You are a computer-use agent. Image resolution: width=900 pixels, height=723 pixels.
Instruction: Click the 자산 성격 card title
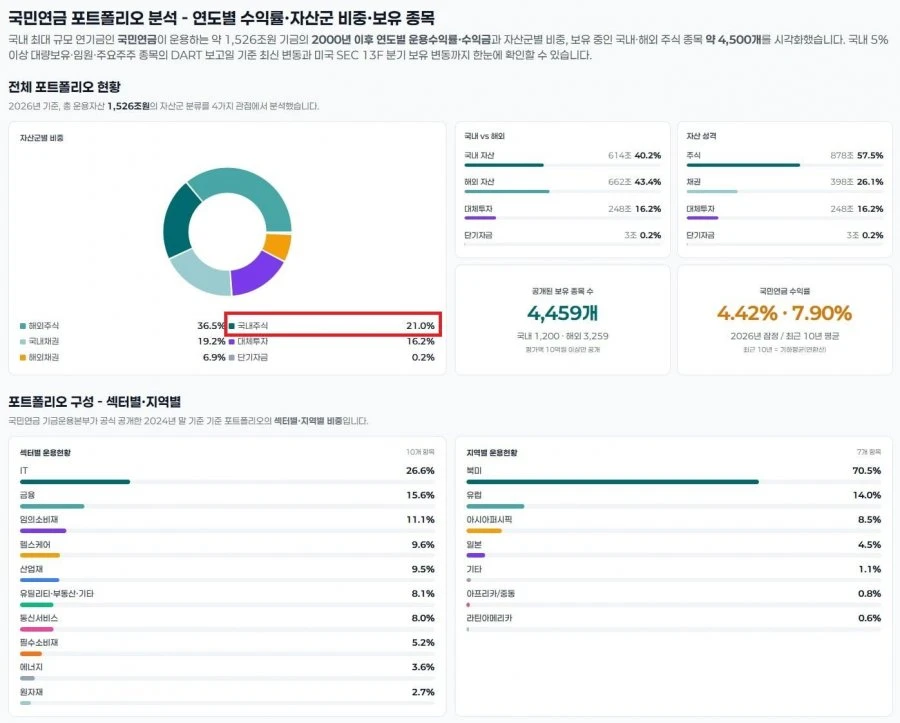pos(701,137)
